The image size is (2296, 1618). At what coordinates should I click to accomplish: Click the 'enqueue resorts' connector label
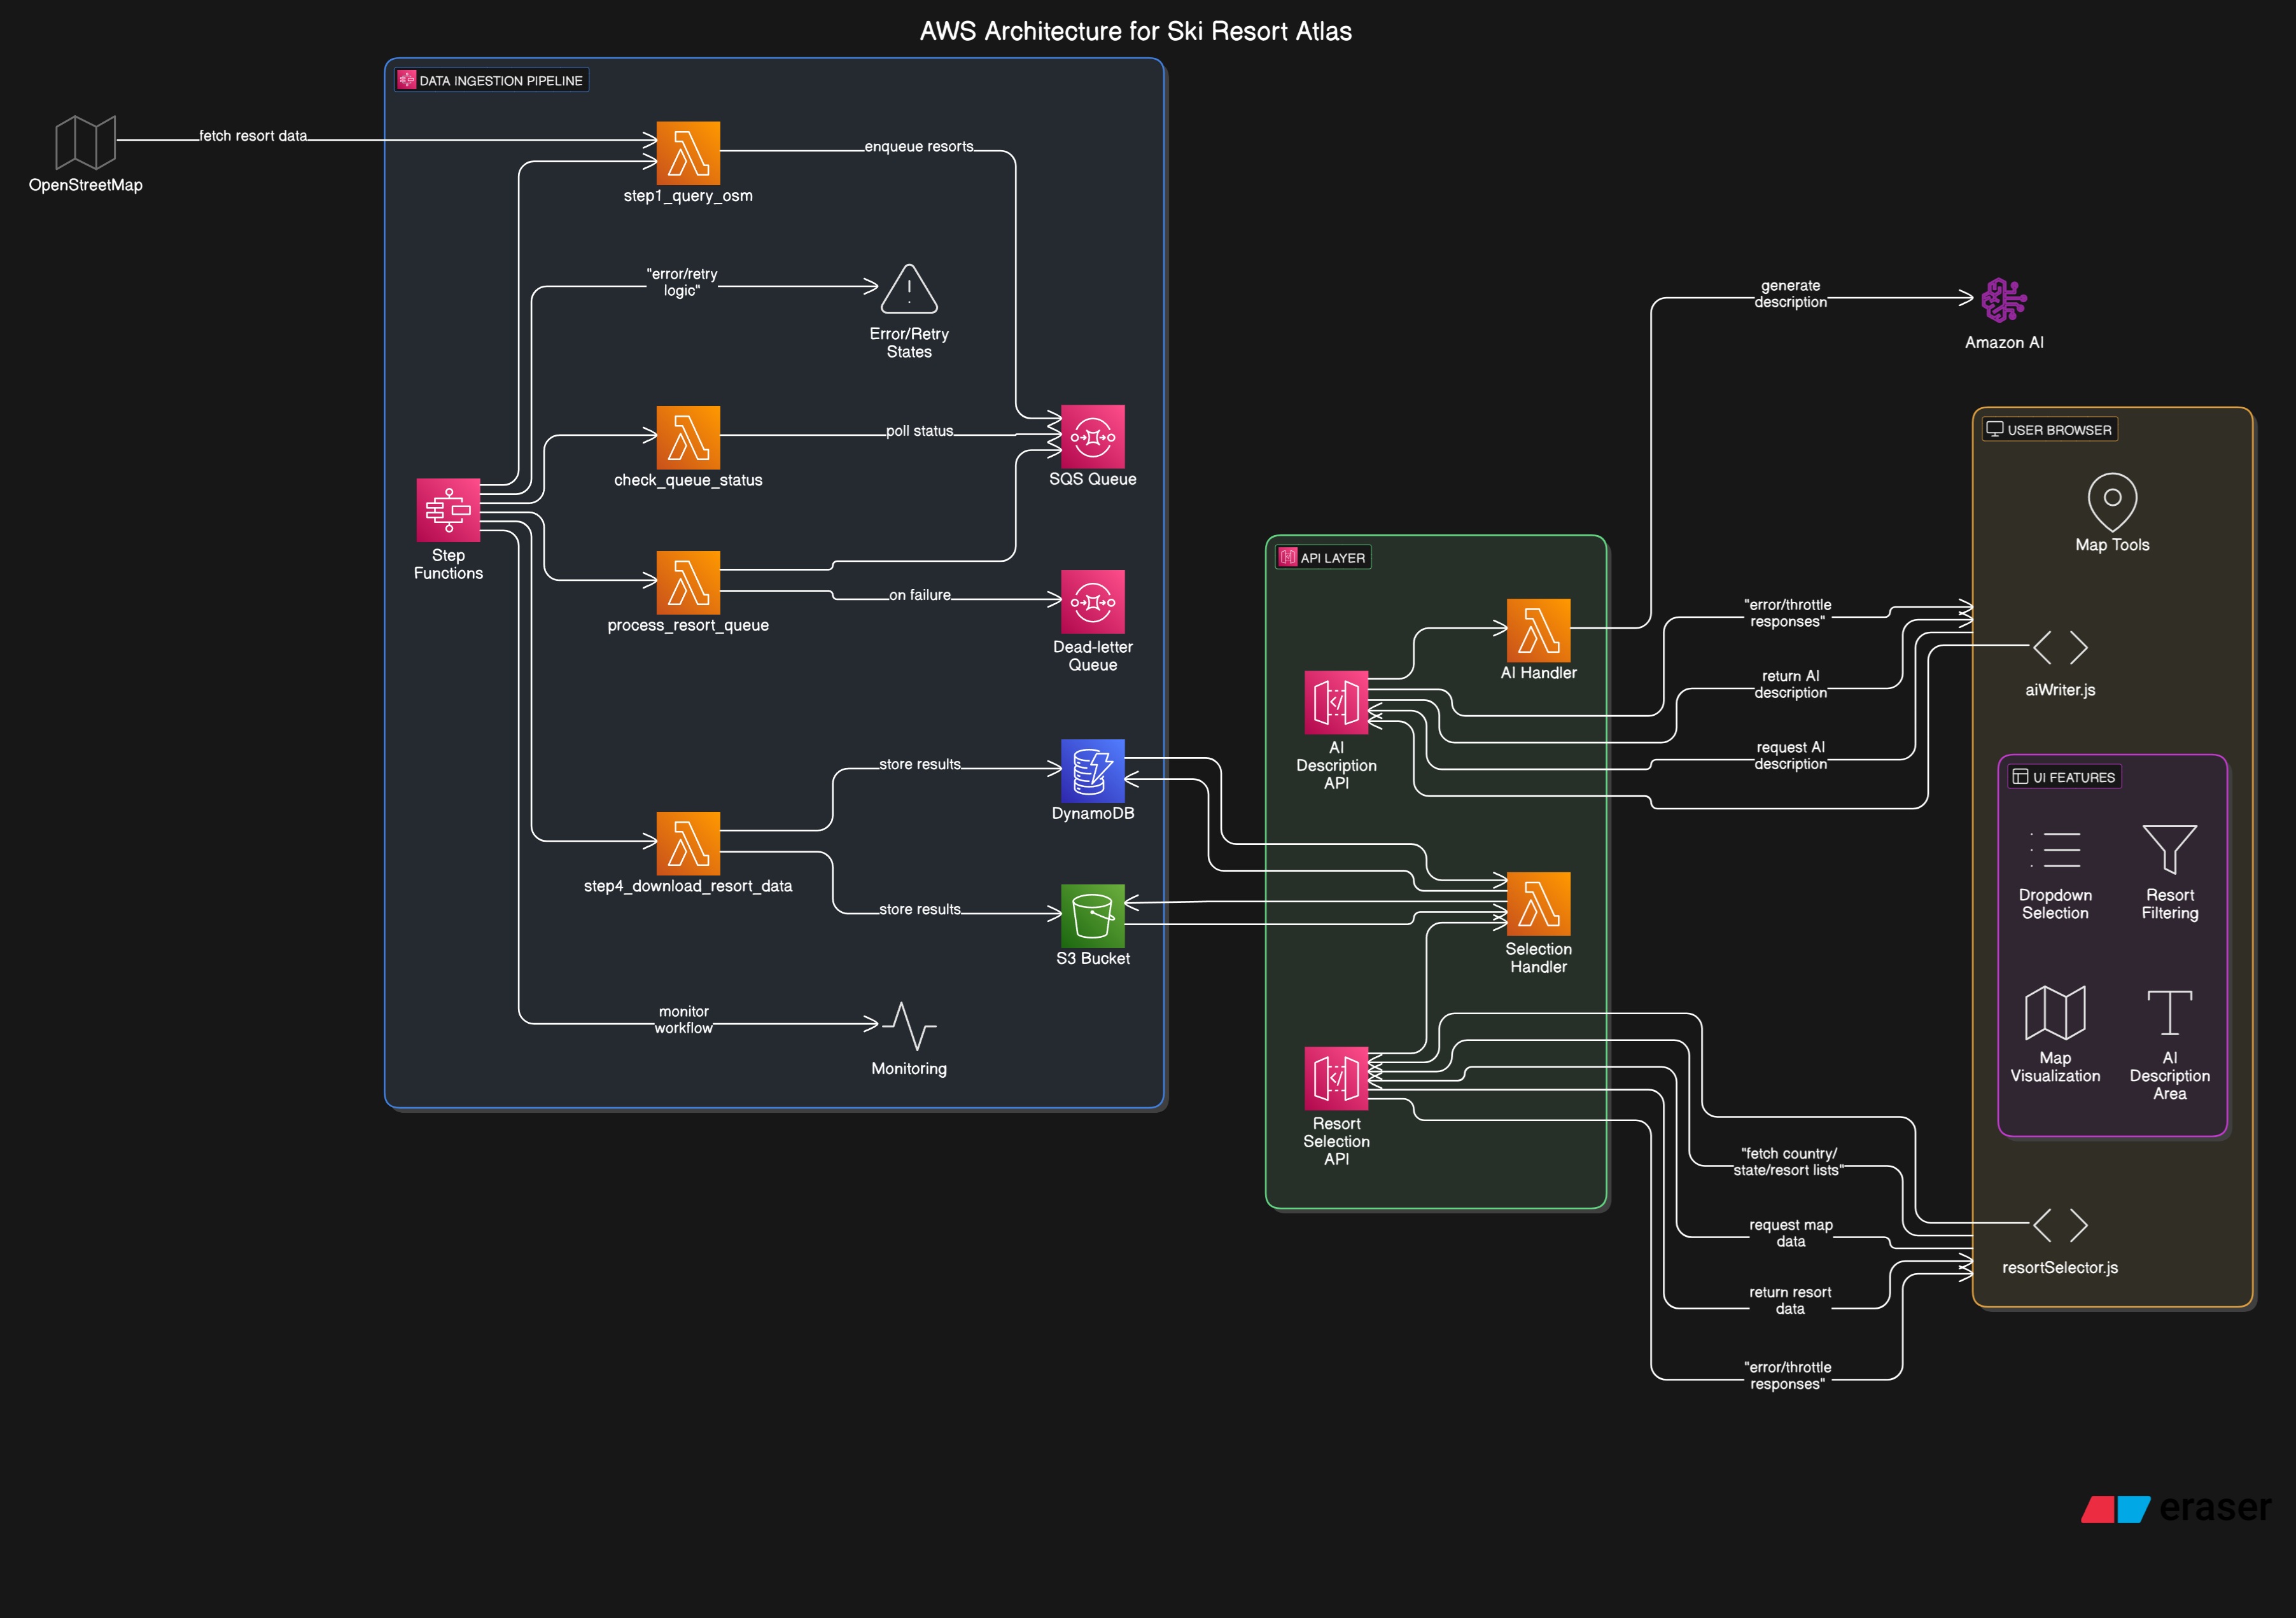point(919,146)
